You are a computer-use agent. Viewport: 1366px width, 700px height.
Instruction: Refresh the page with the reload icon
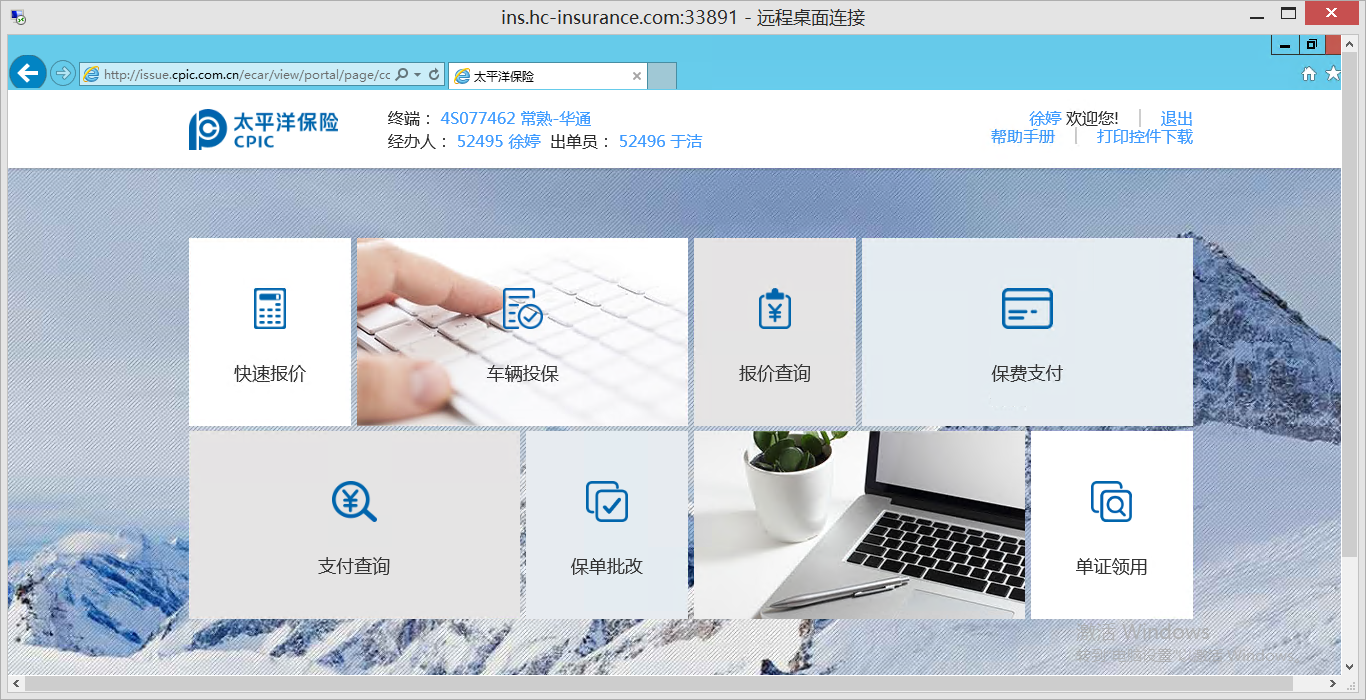(435, 74)
